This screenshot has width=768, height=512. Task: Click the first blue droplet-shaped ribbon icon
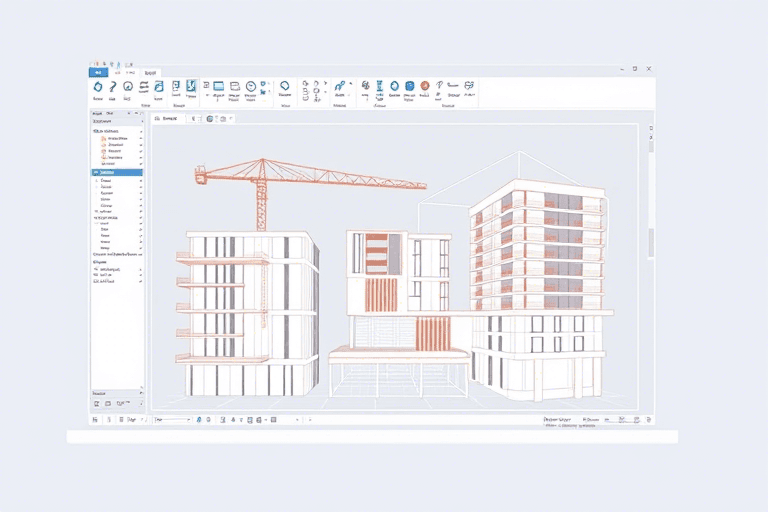(x=98, y=87)
